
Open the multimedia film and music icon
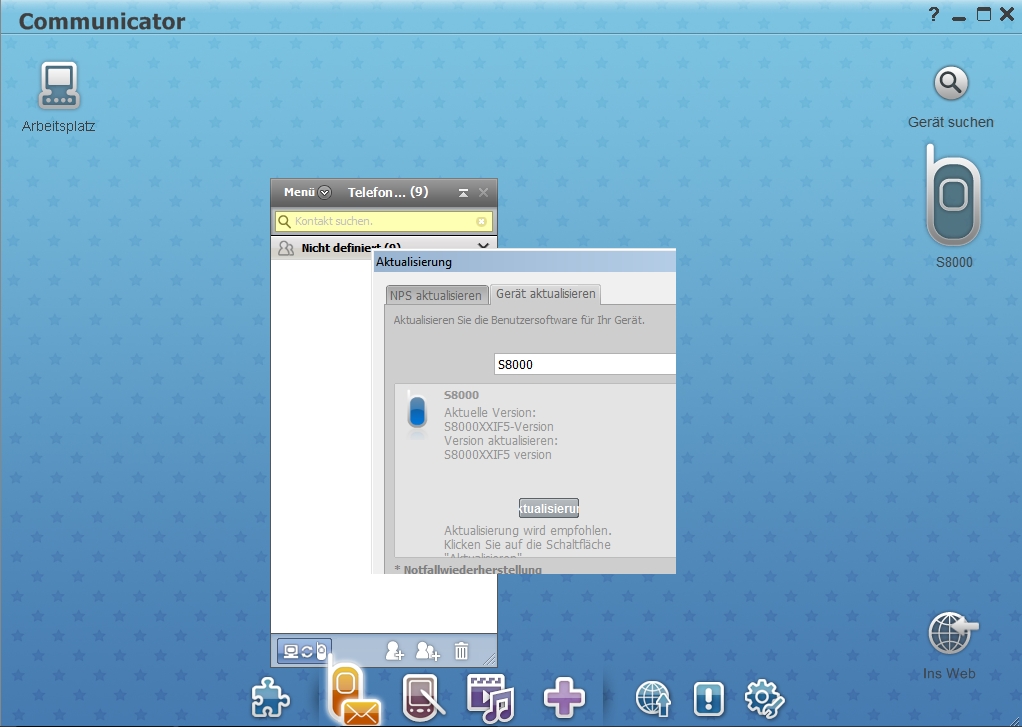click(x=490, y=698)
